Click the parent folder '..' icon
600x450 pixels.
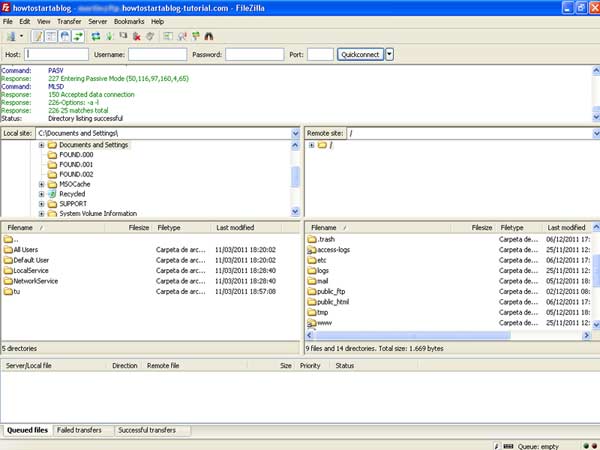8,240
